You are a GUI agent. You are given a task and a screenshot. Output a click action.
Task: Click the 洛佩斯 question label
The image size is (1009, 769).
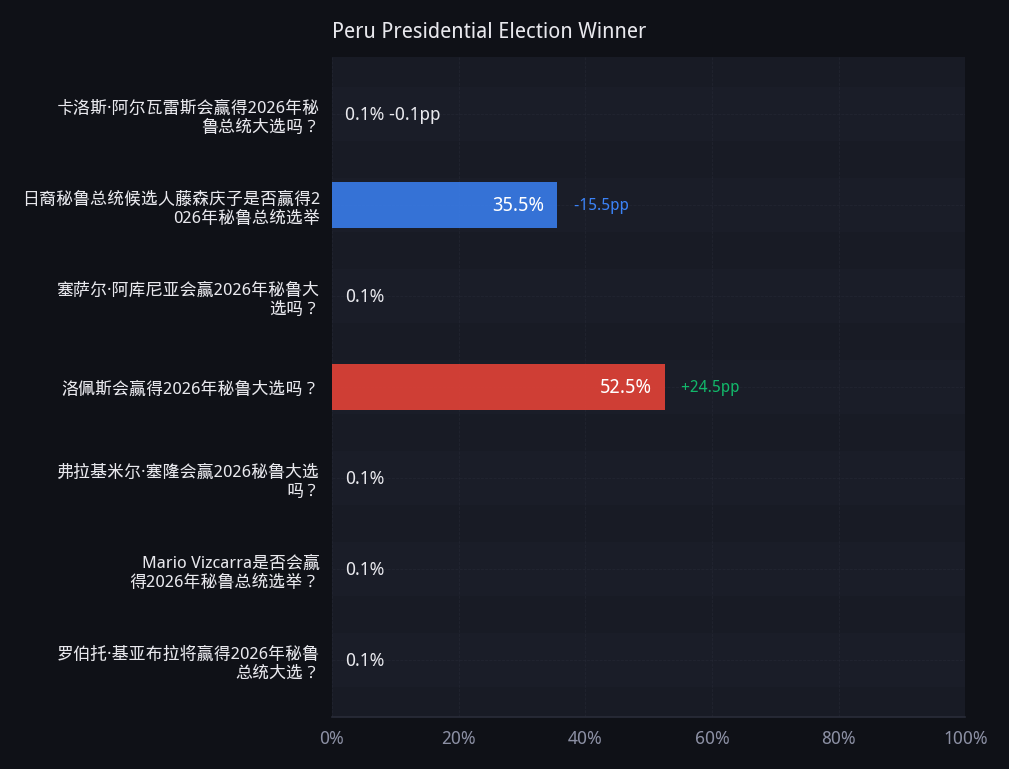pyautogui.click(x=190, y=388)
